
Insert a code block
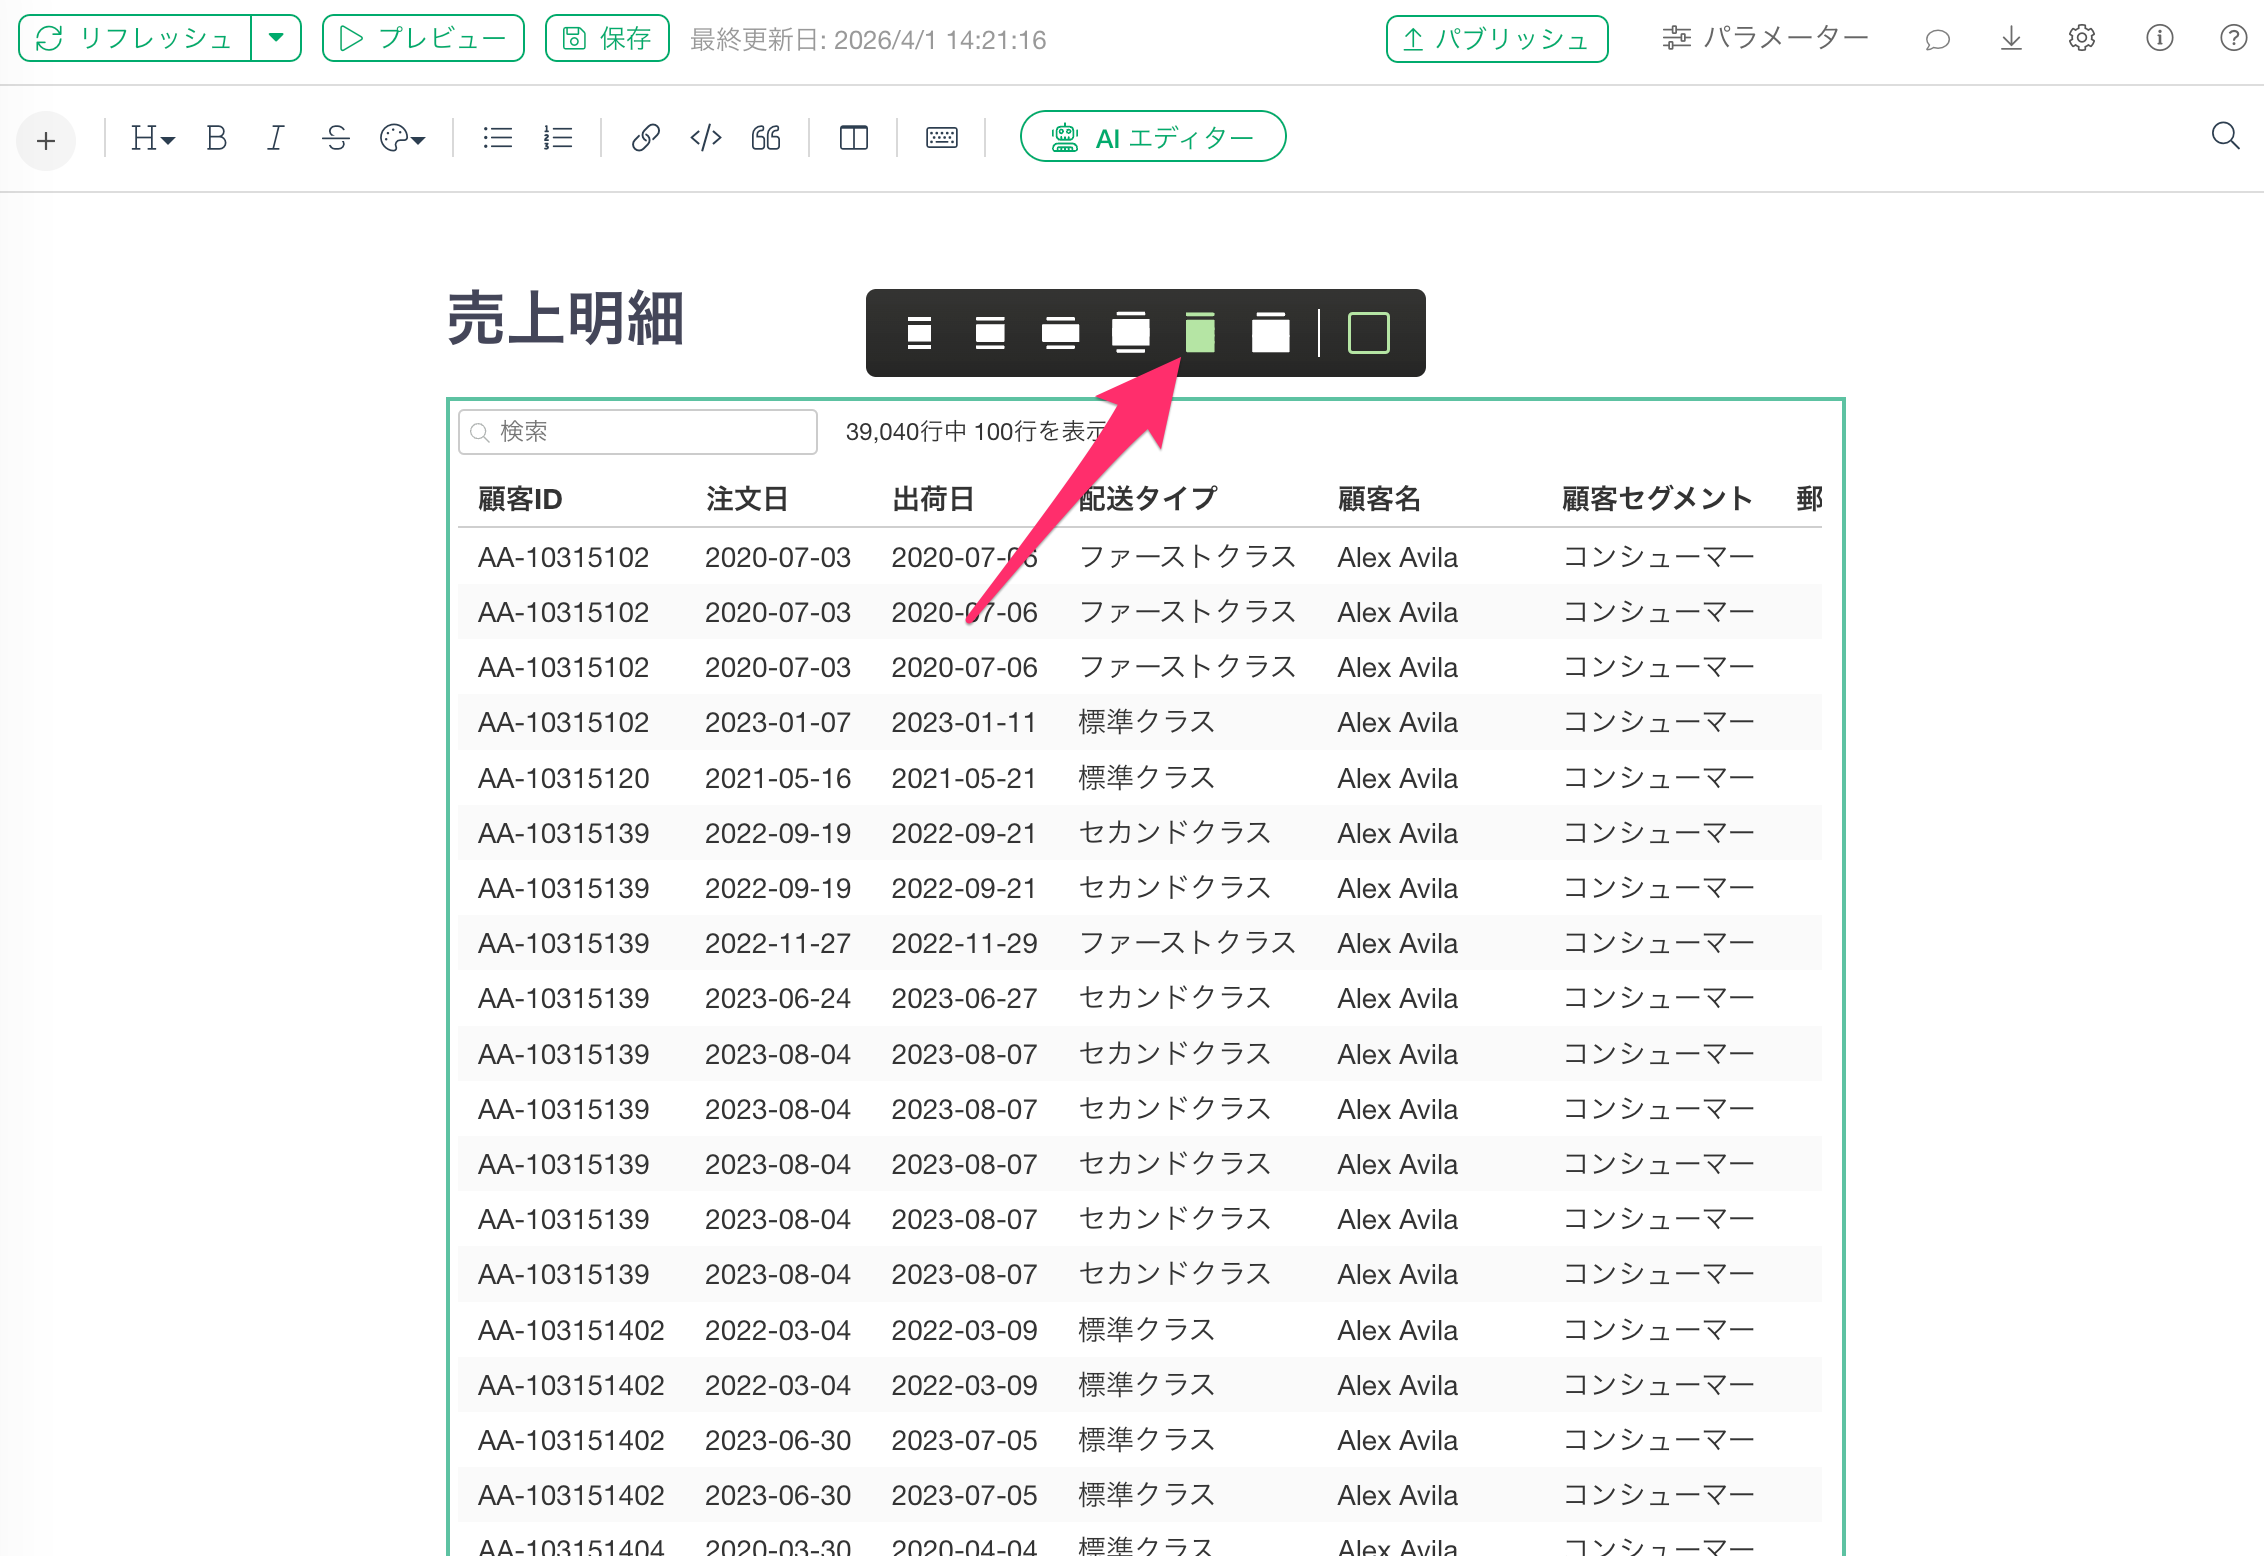point(705,138)
